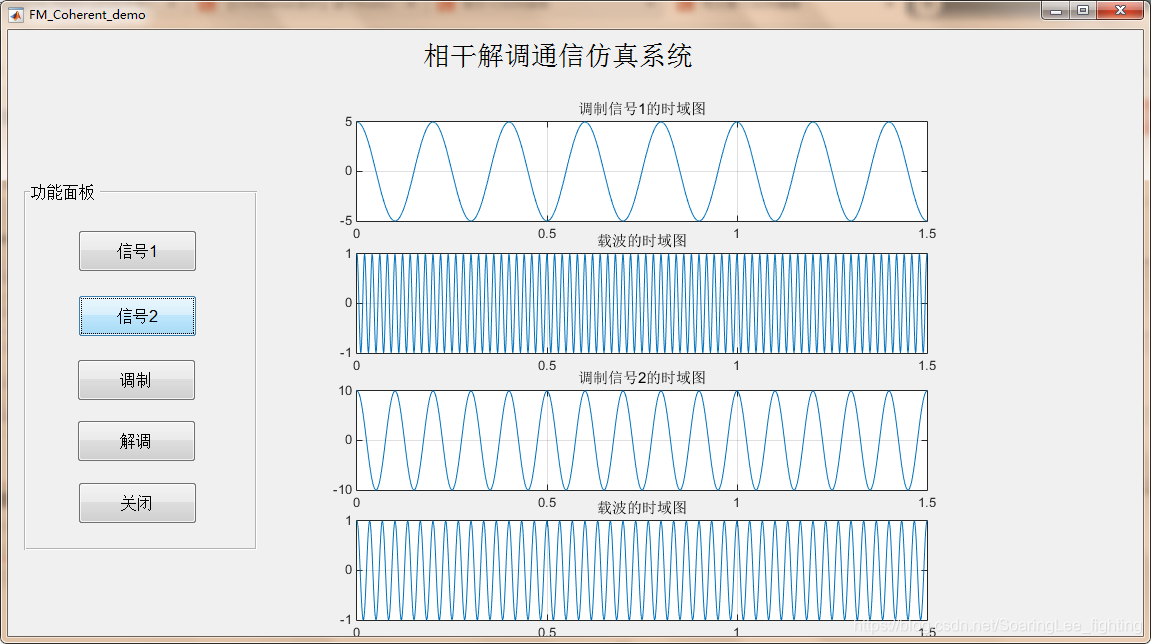Screen dimensions: 1151x644
Task: Activate the 解调 demodulation button
Action: pyautogui.click(x=136, y=440)
